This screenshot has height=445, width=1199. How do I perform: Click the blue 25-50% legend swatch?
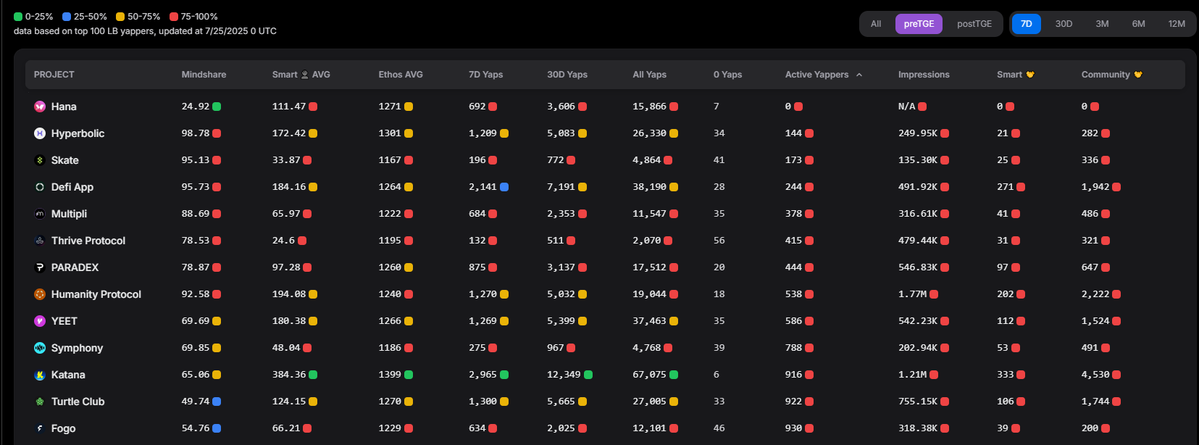pos(67,16)
